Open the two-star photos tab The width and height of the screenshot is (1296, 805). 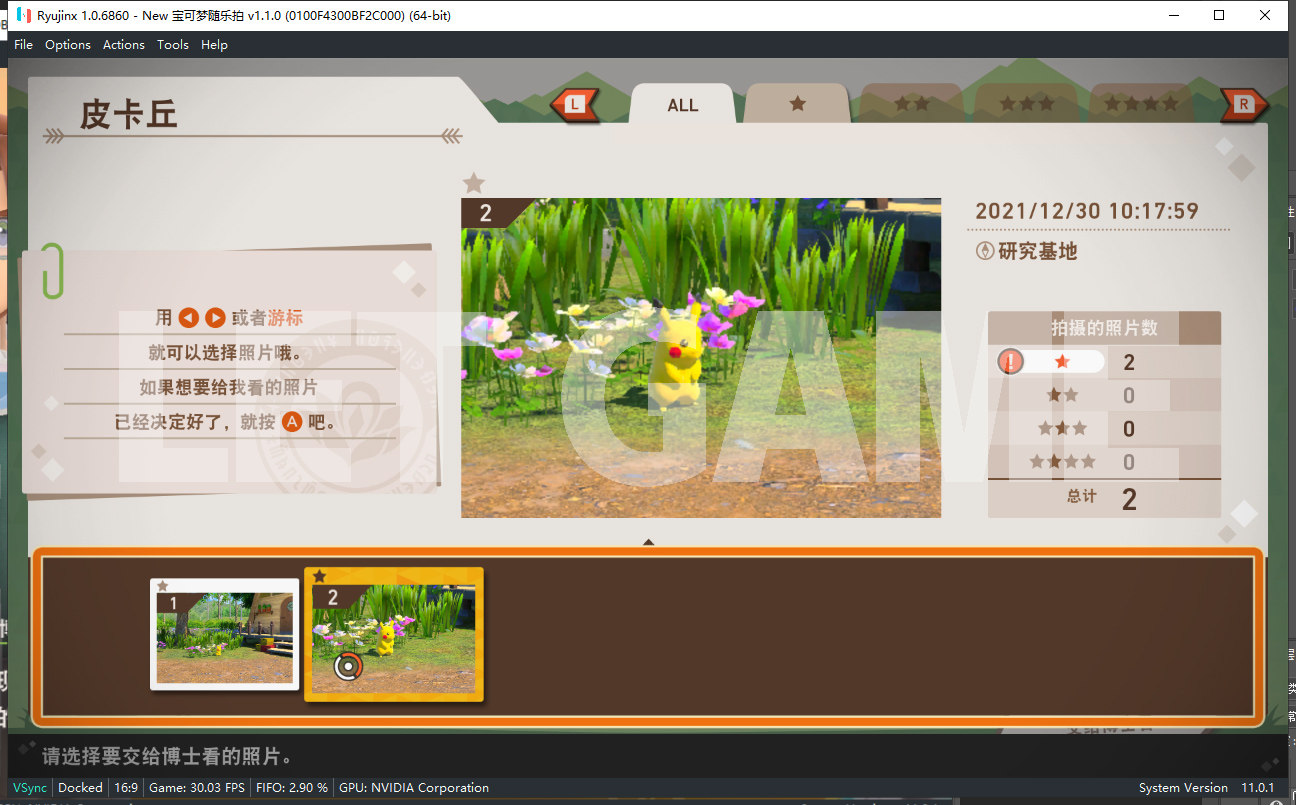[911, 104]
